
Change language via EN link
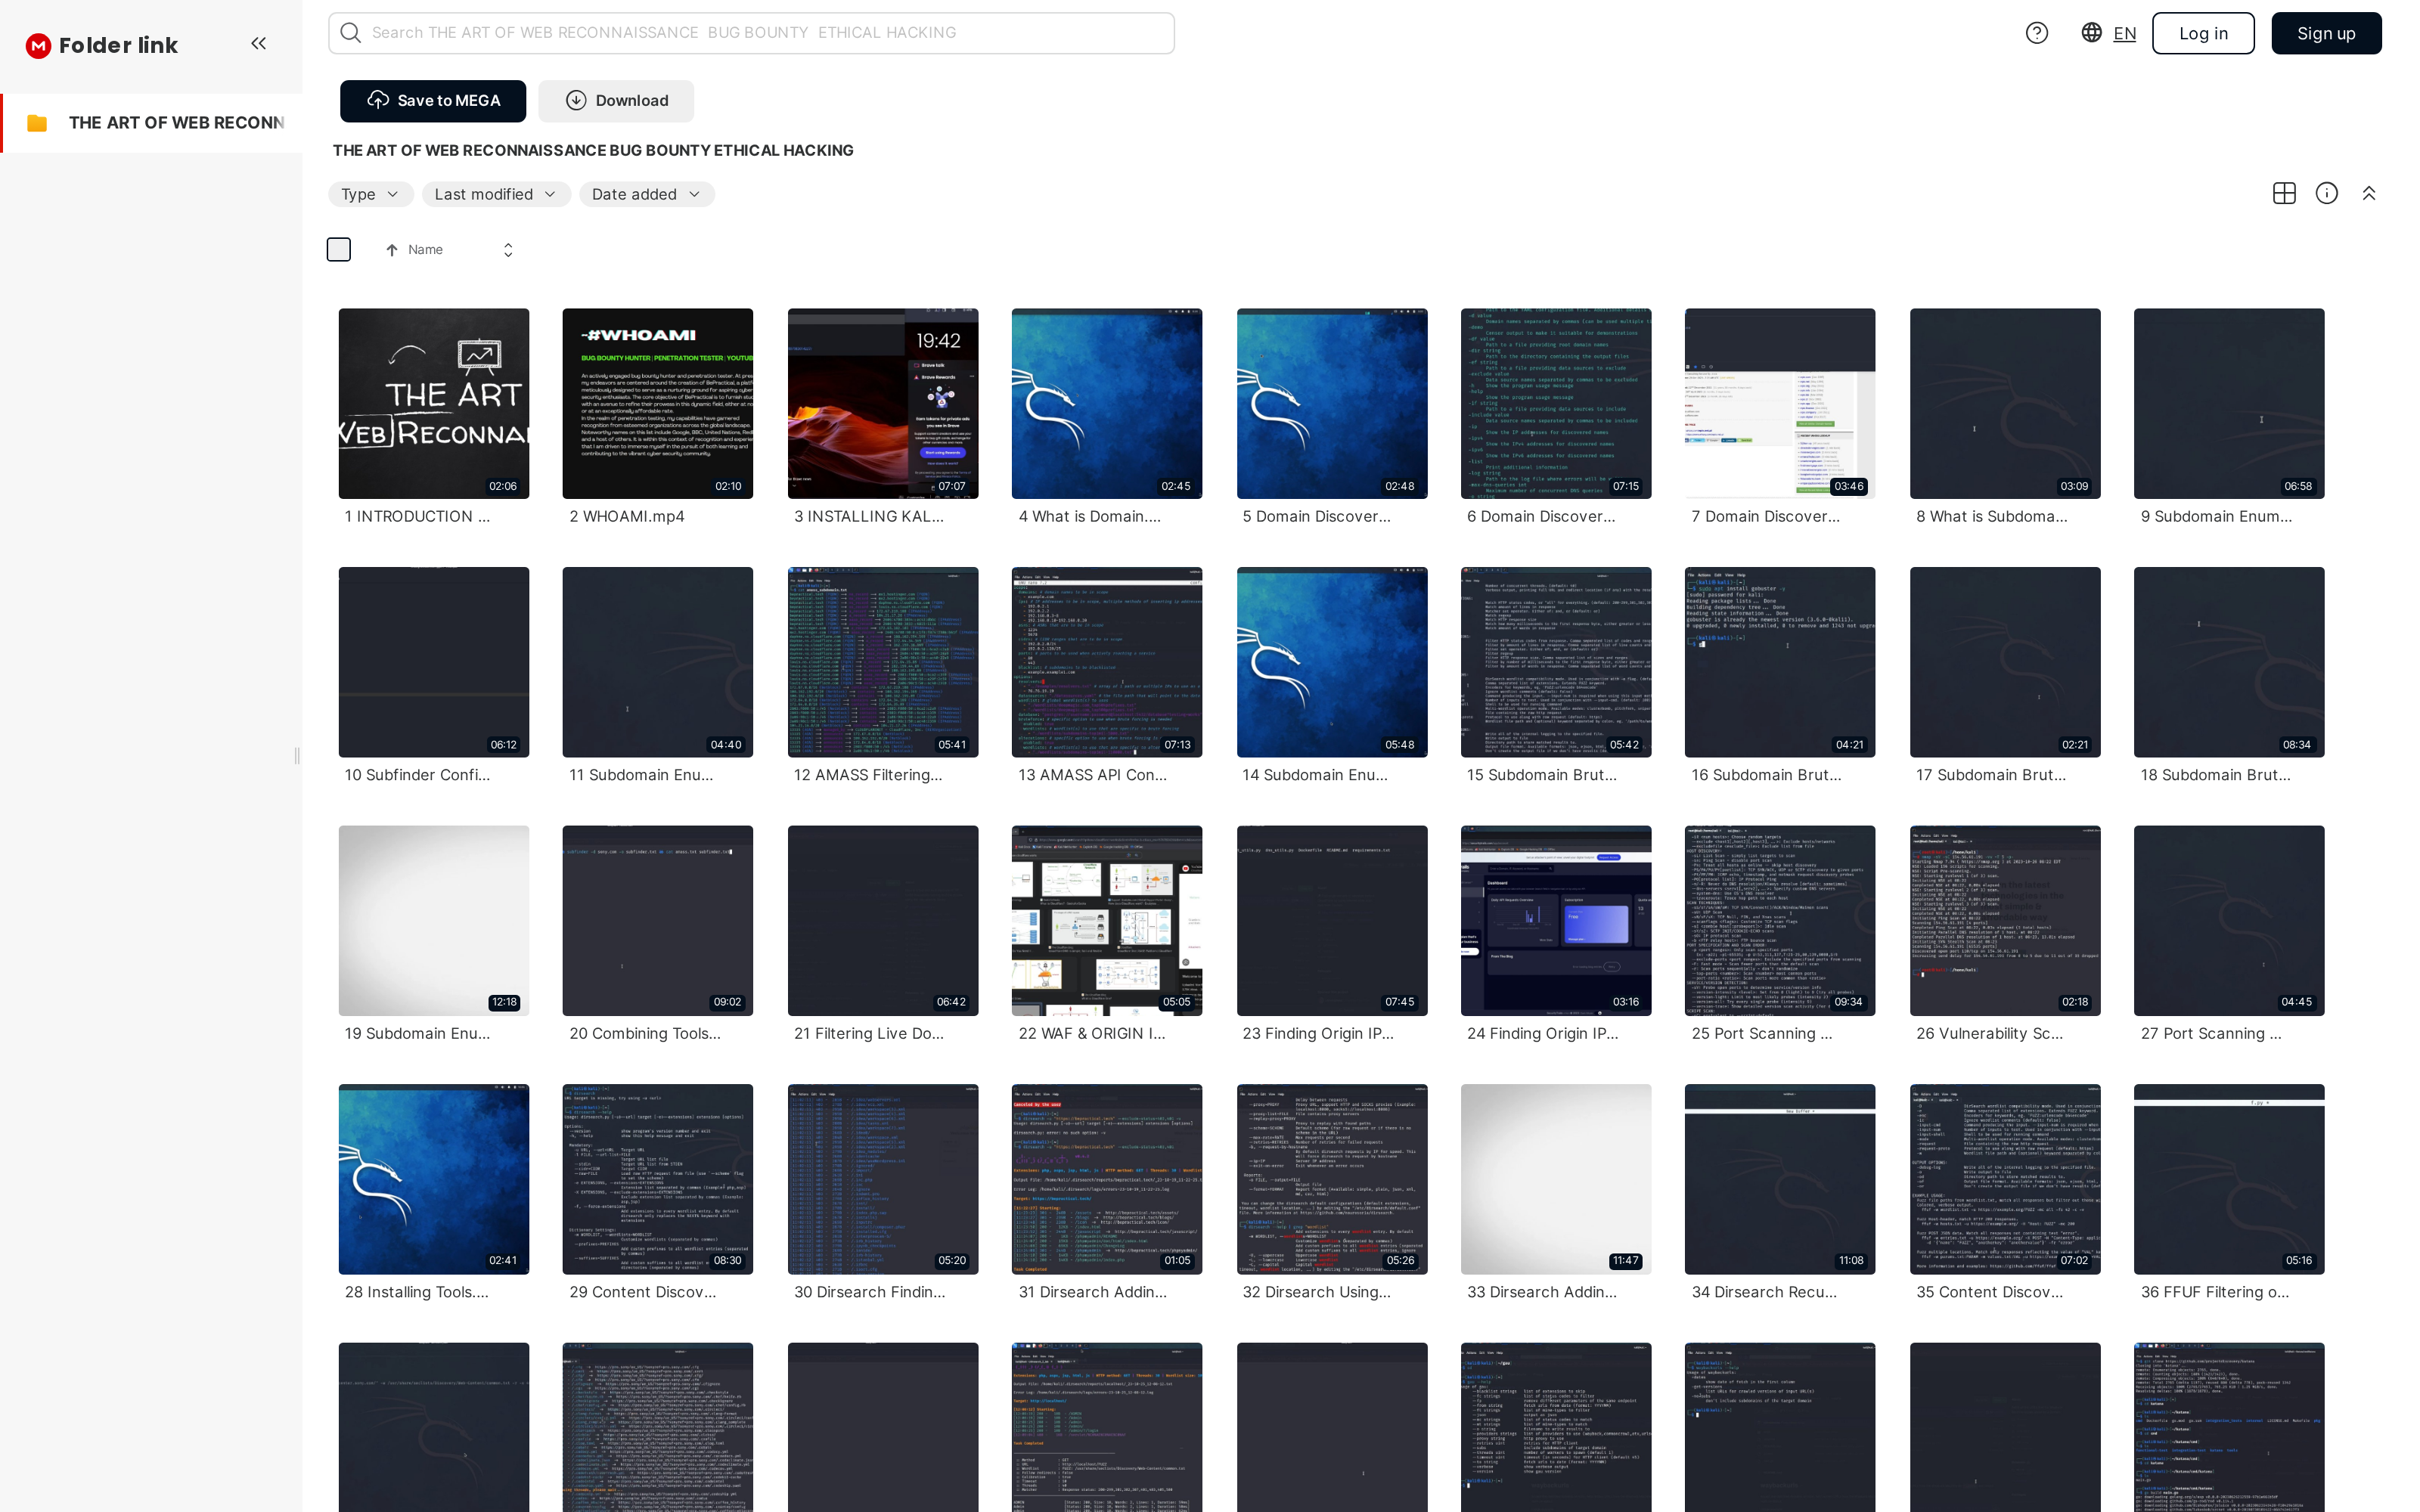[2124, 34]
